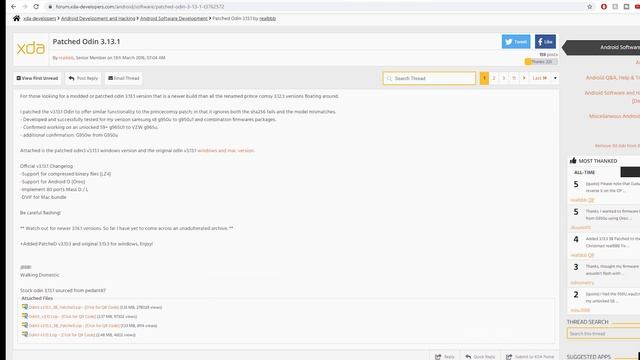
Task: Click the browser address bar URL
Action: (140, 7)
